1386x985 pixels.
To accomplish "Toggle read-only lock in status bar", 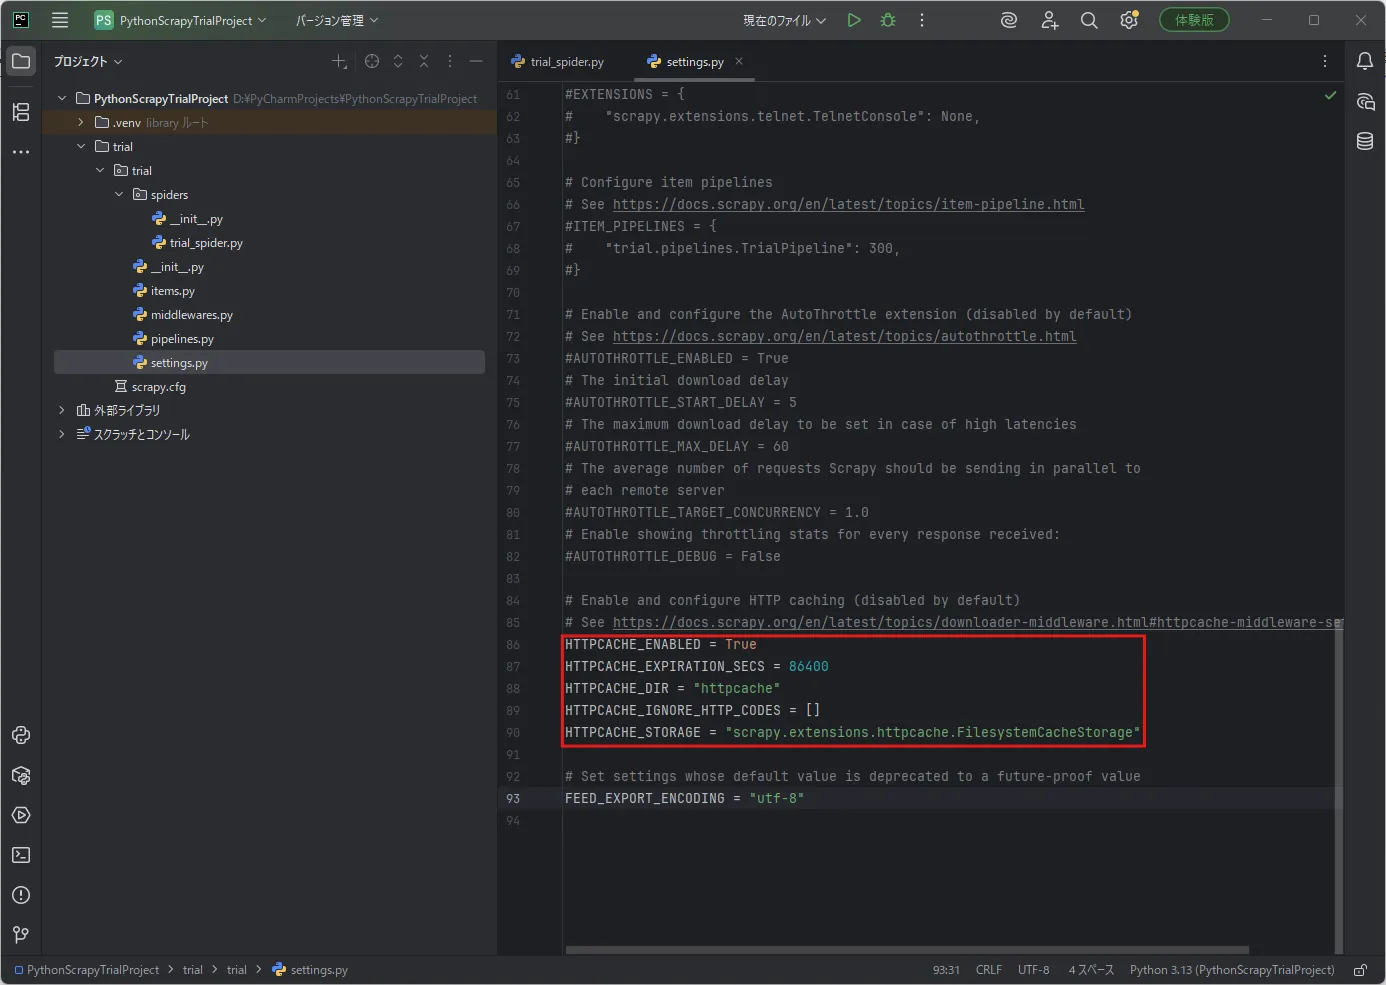I will 1361,970.
